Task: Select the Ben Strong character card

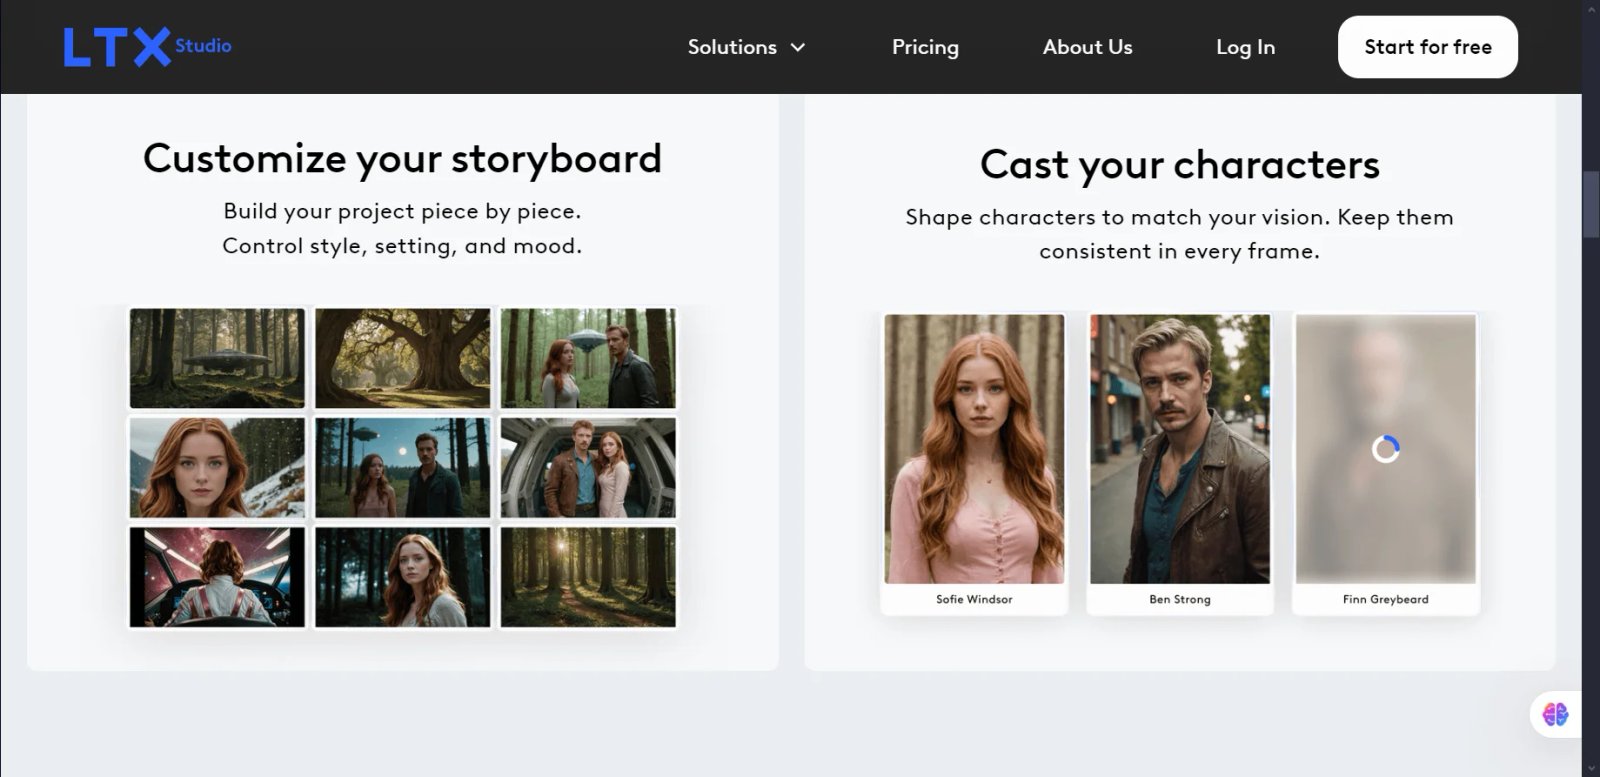Action: 1180,463
